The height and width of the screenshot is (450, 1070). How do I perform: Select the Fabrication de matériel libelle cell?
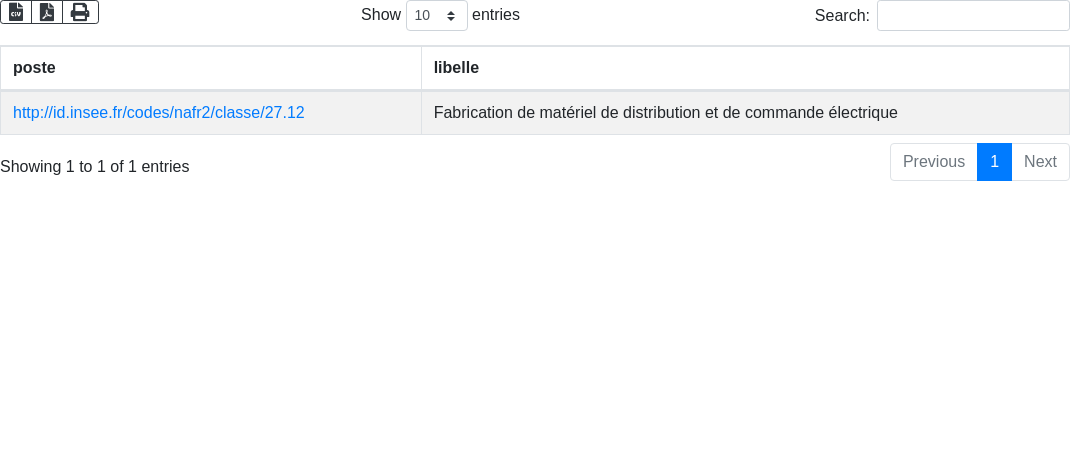(x=665, y=113)
